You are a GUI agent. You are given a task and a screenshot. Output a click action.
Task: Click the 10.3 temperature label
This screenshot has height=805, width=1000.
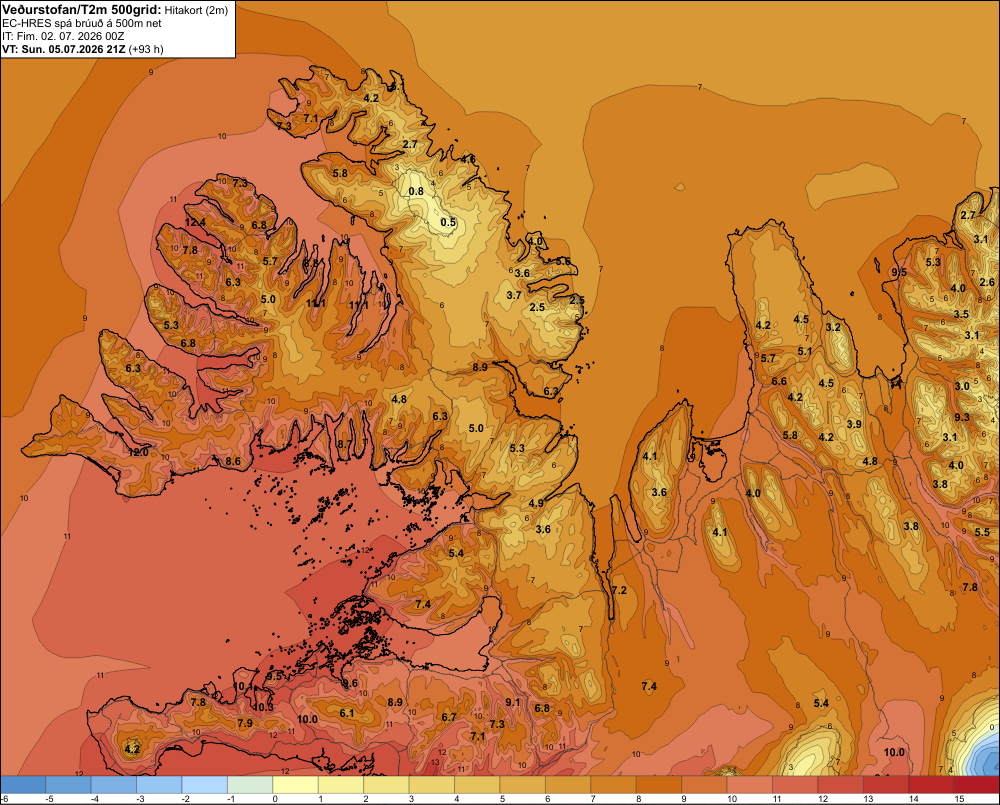point(263,707)
